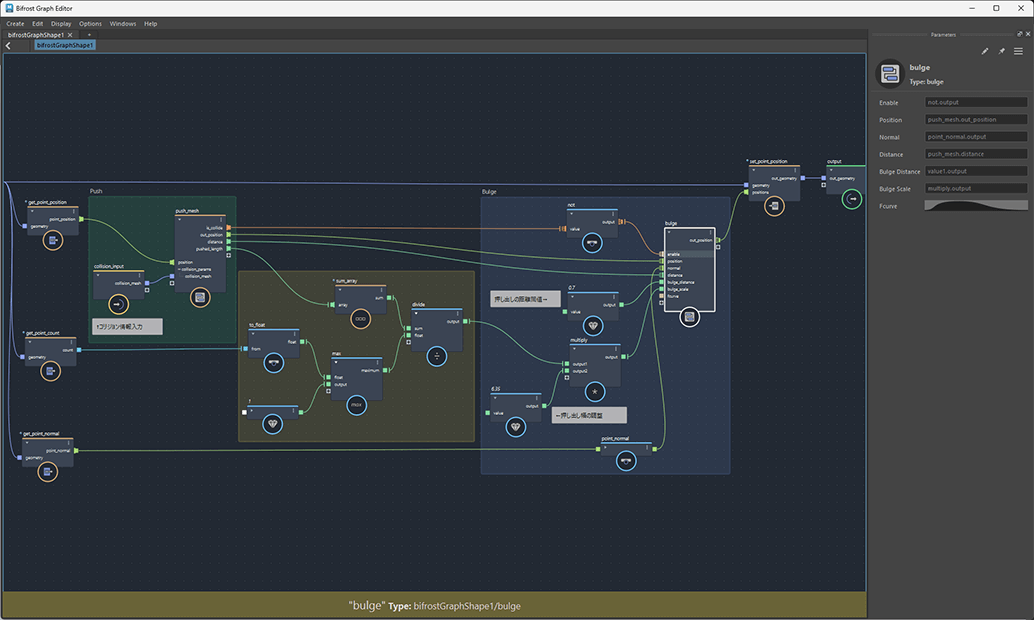Select the sticky note beside the 0.7 node
1034x620 pixels.
(x=526, y=299)
